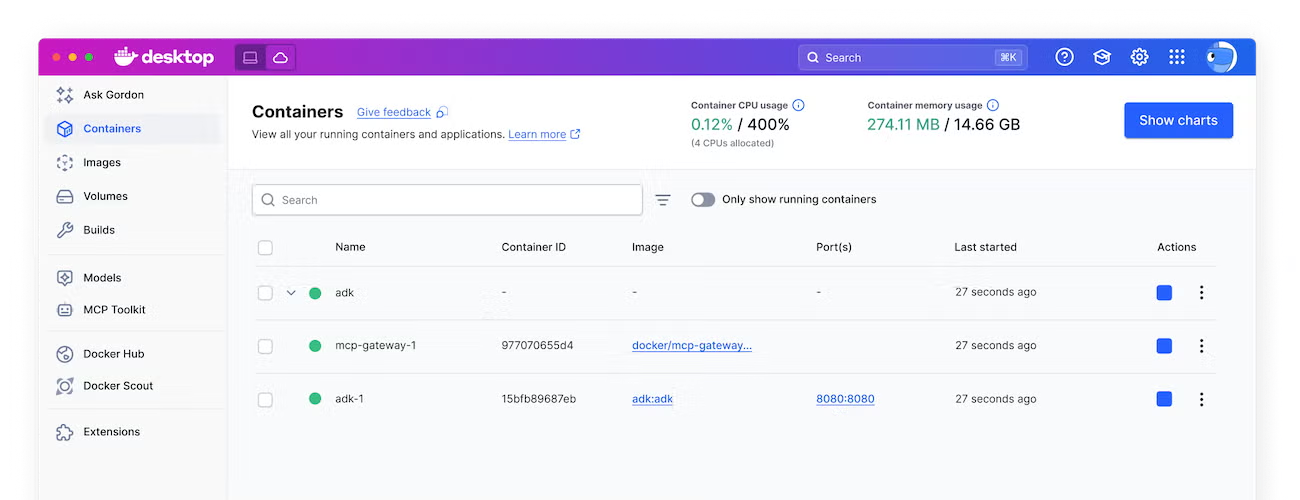Click the Ask Gordon sparkle icon
Image resolution: width=1300 pixels, height=500 pixels.
(65, 95)
